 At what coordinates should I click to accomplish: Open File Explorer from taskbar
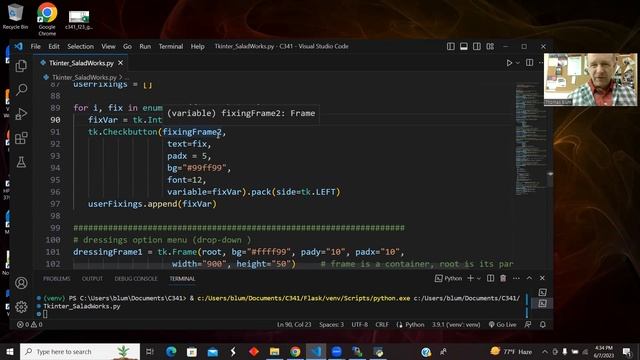[x=274, y=351]
